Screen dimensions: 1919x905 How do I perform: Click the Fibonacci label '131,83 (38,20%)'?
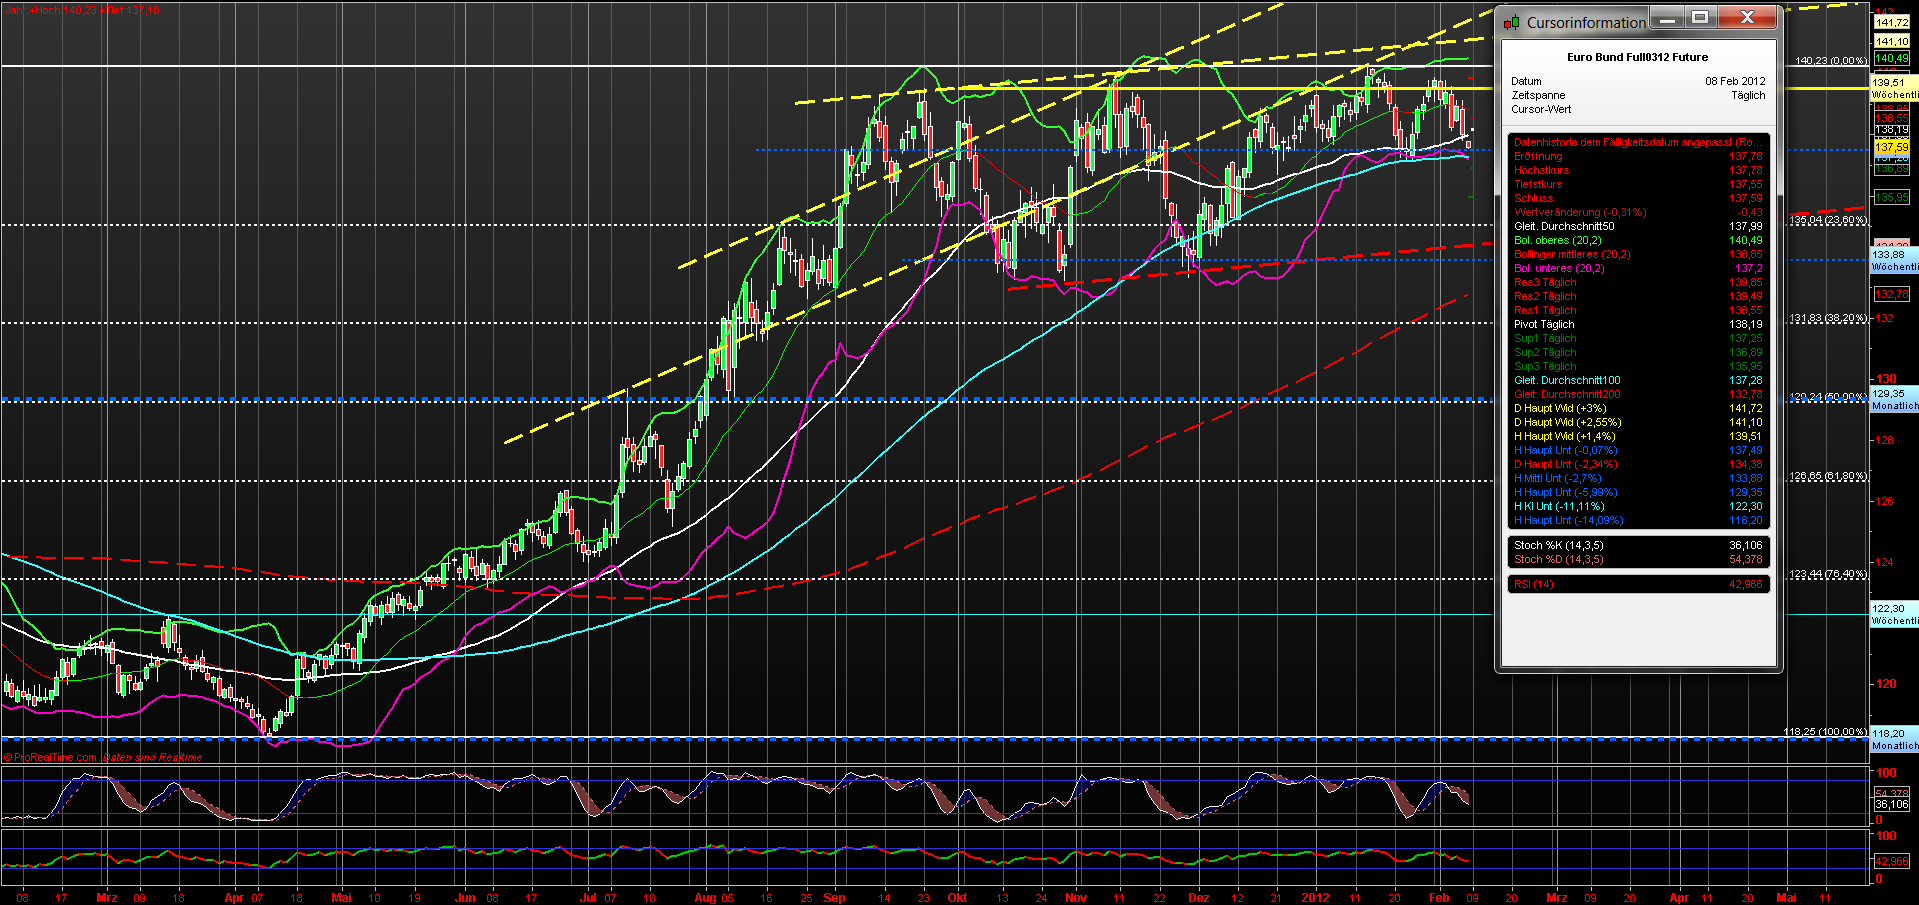(x=1828, y=318)
